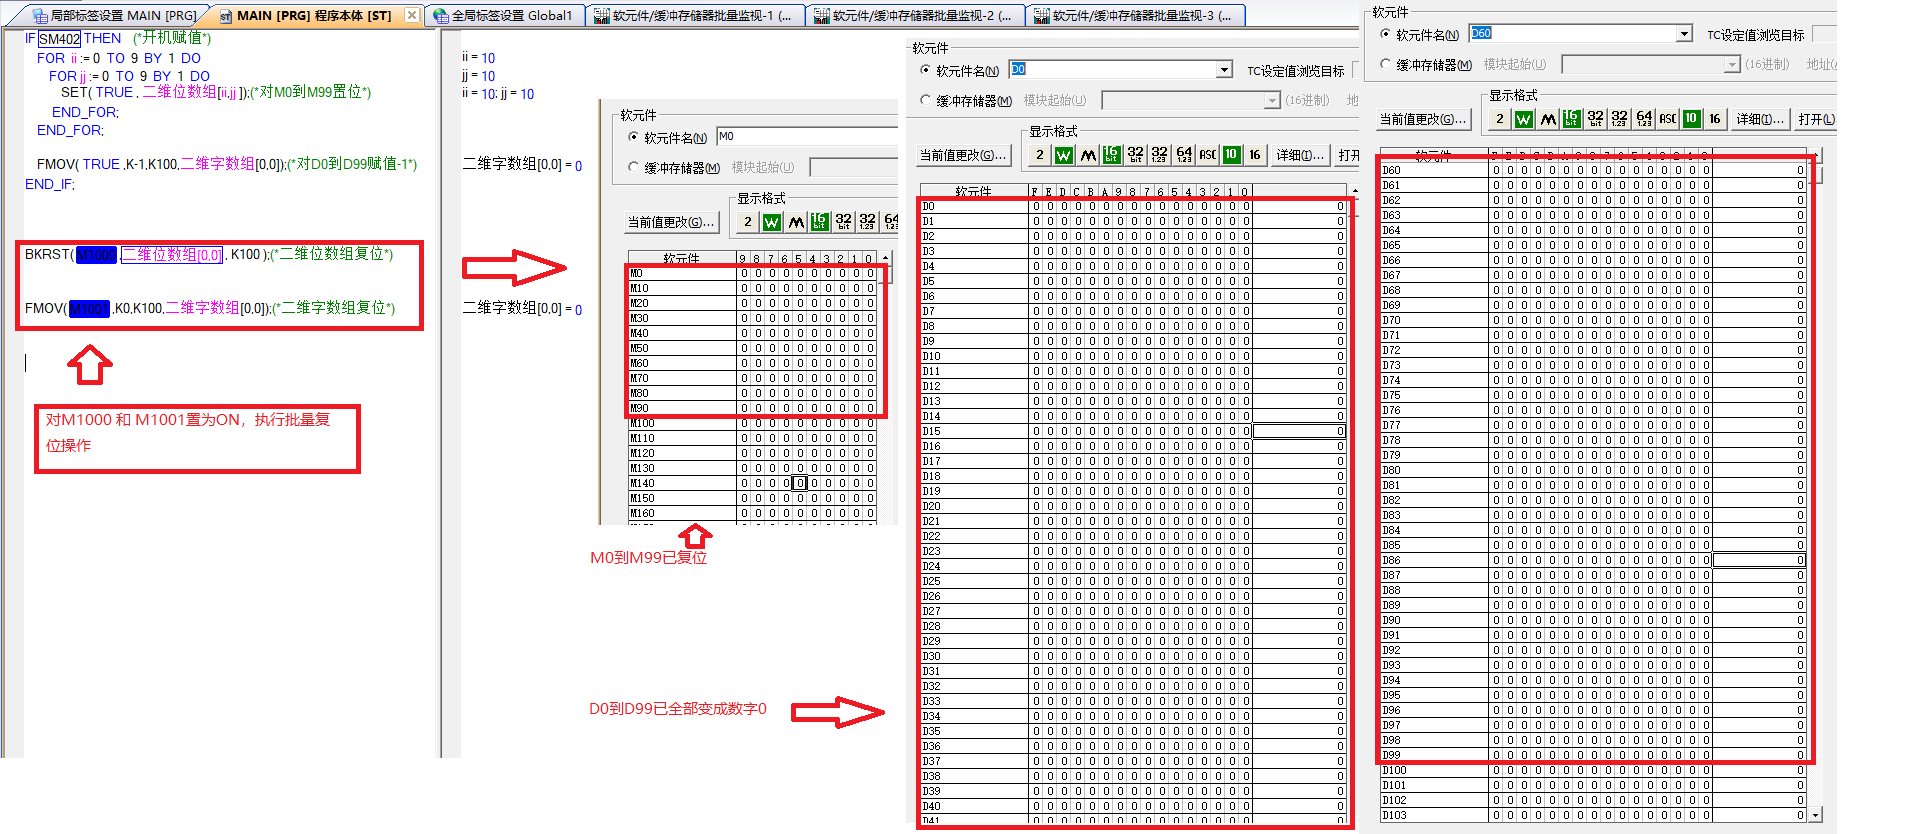Switch to hexadecimal 16 display in D60 panel
The height and width of the screenshot is (834, 1928).
[x=1715, y=119]
